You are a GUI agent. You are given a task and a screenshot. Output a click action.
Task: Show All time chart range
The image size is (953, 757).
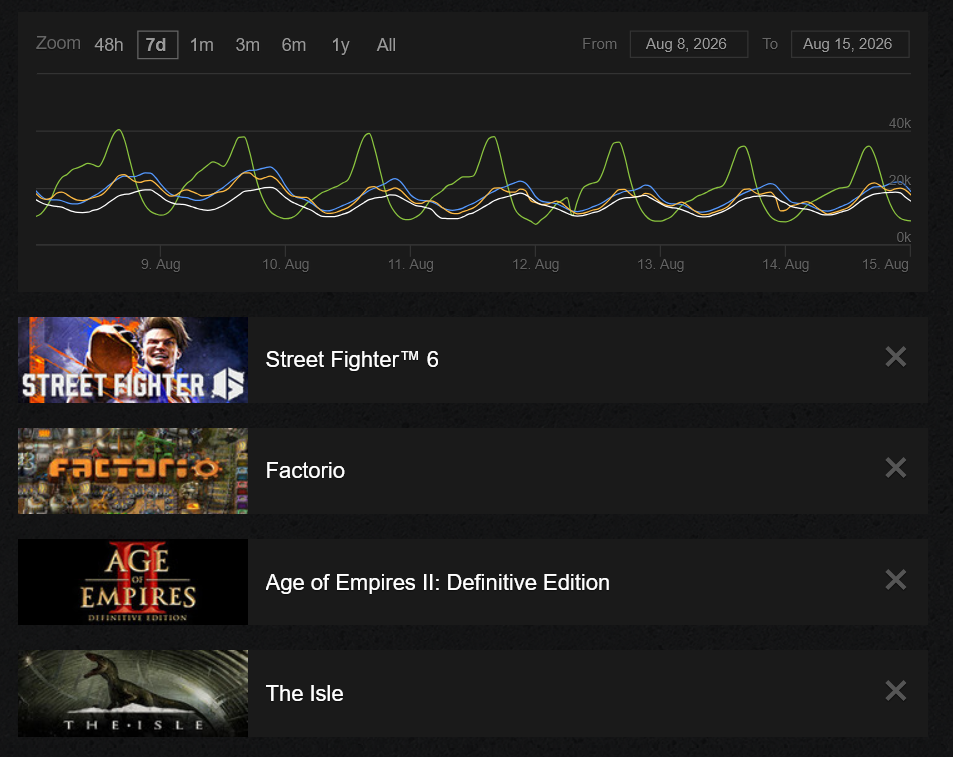(x=386, y=45)
